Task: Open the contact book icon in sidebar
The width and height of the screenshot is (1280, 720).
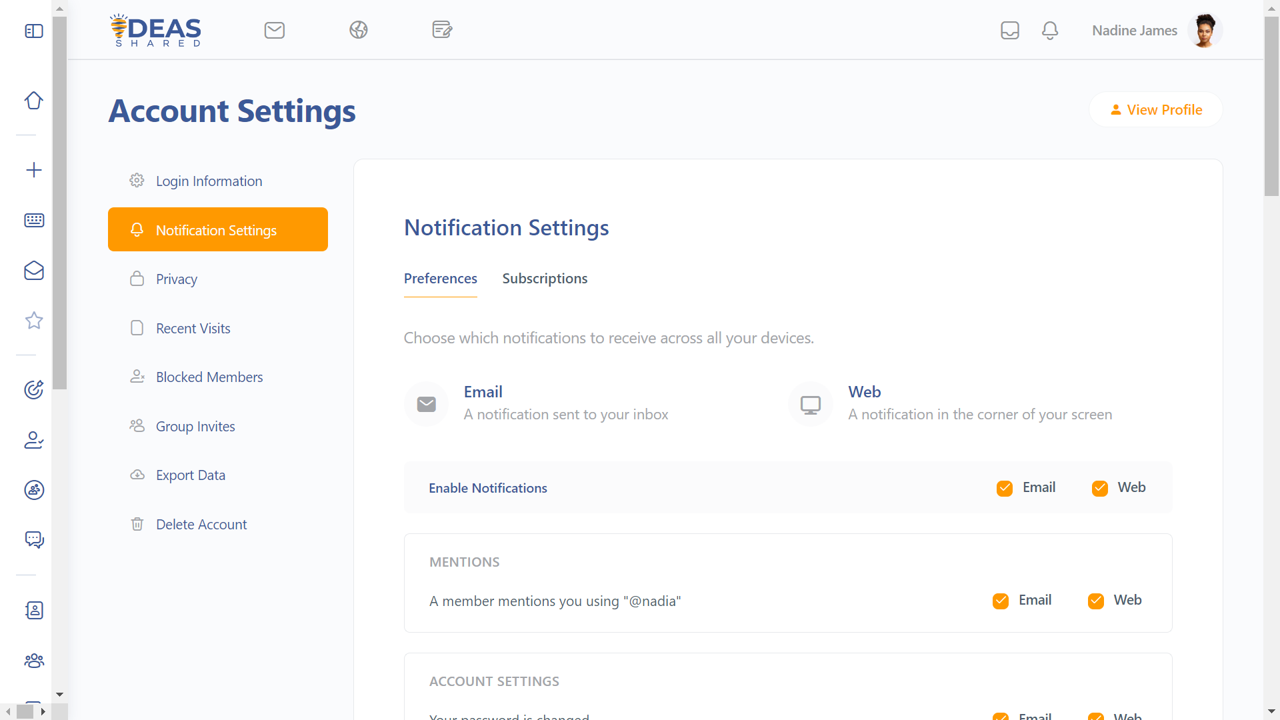Action: [x=34, y=610]
